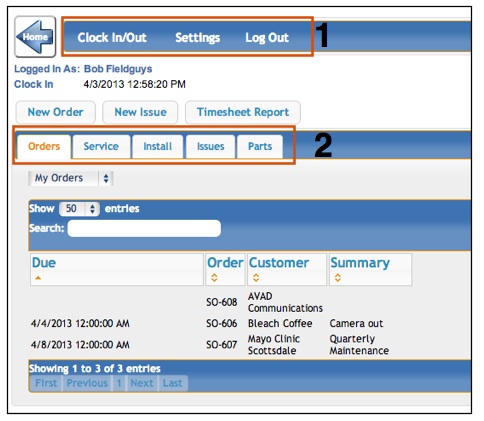This screenshot has width=484, height=421.
Task: Sort the Order column via its arrows
Action: 214,278
